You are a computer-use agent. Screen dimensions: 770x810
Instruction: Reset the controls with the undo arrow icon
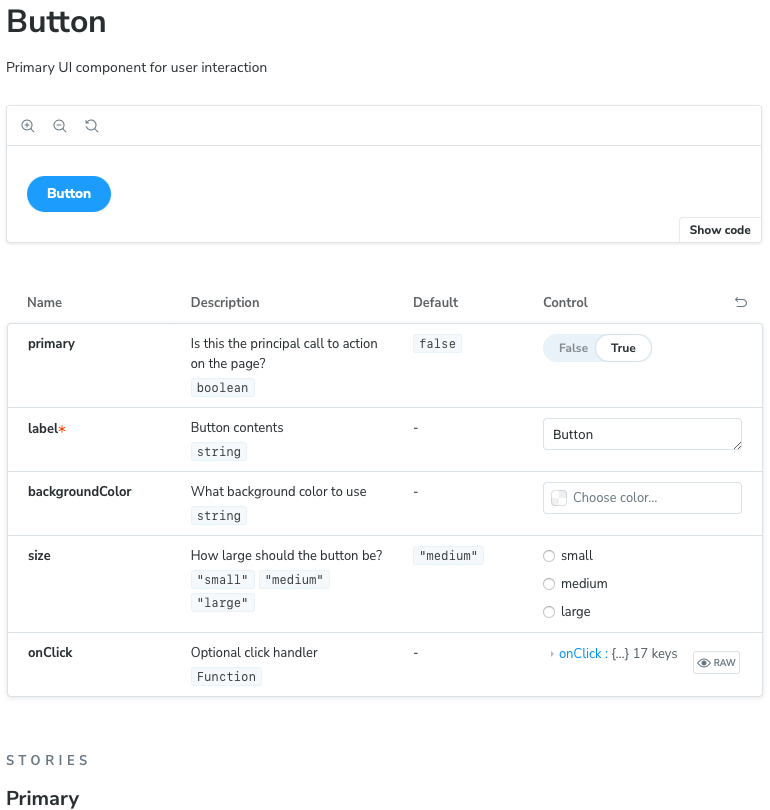pos(741,302)
